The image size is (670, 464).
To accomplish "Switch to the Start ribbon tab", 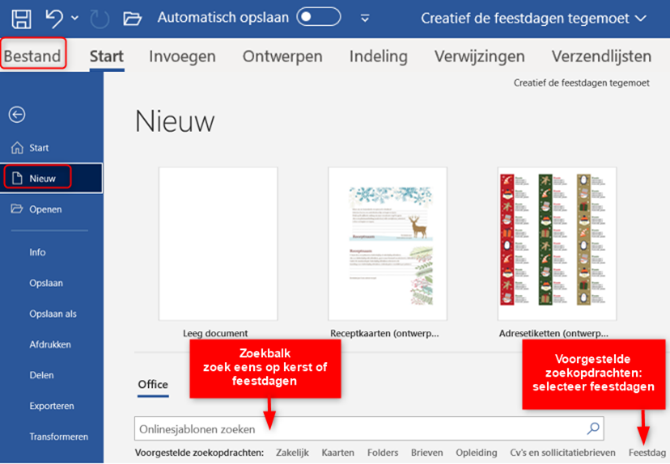I will [x=106, y=56].
